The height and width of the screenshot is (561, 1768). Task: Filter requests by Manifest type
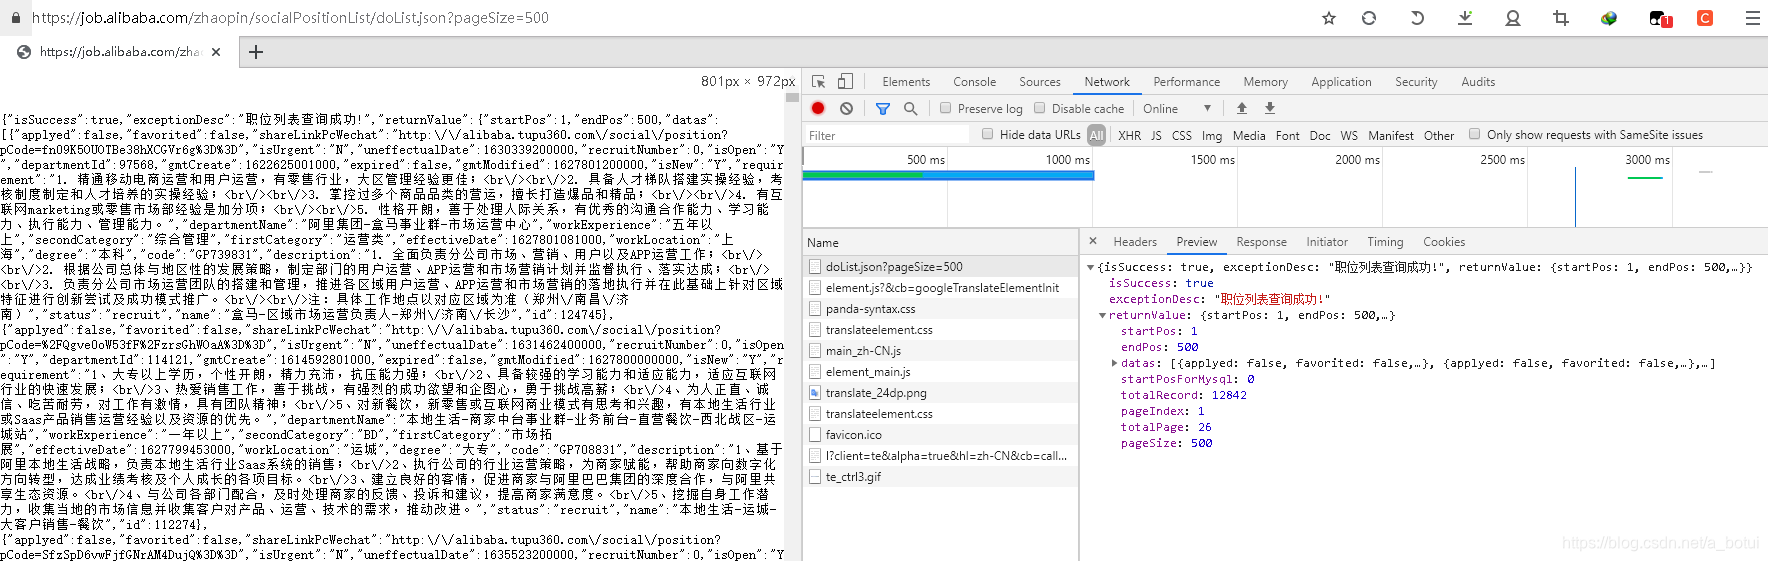(x=1391, y=135)
